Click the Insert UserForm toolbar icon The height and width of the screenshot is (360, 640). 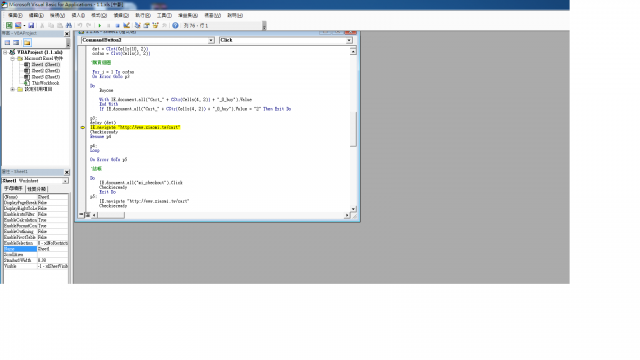18,25
